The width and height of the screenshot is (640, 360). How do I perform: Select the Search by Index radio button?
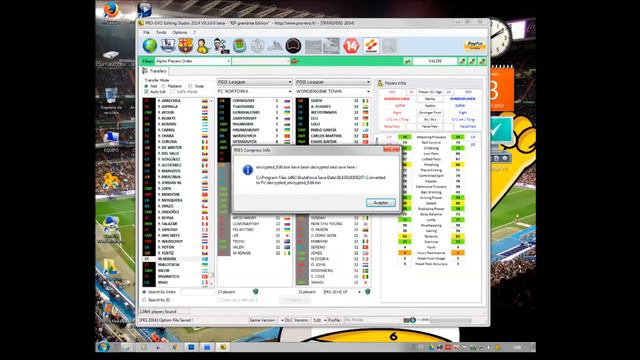click(144, 292)
